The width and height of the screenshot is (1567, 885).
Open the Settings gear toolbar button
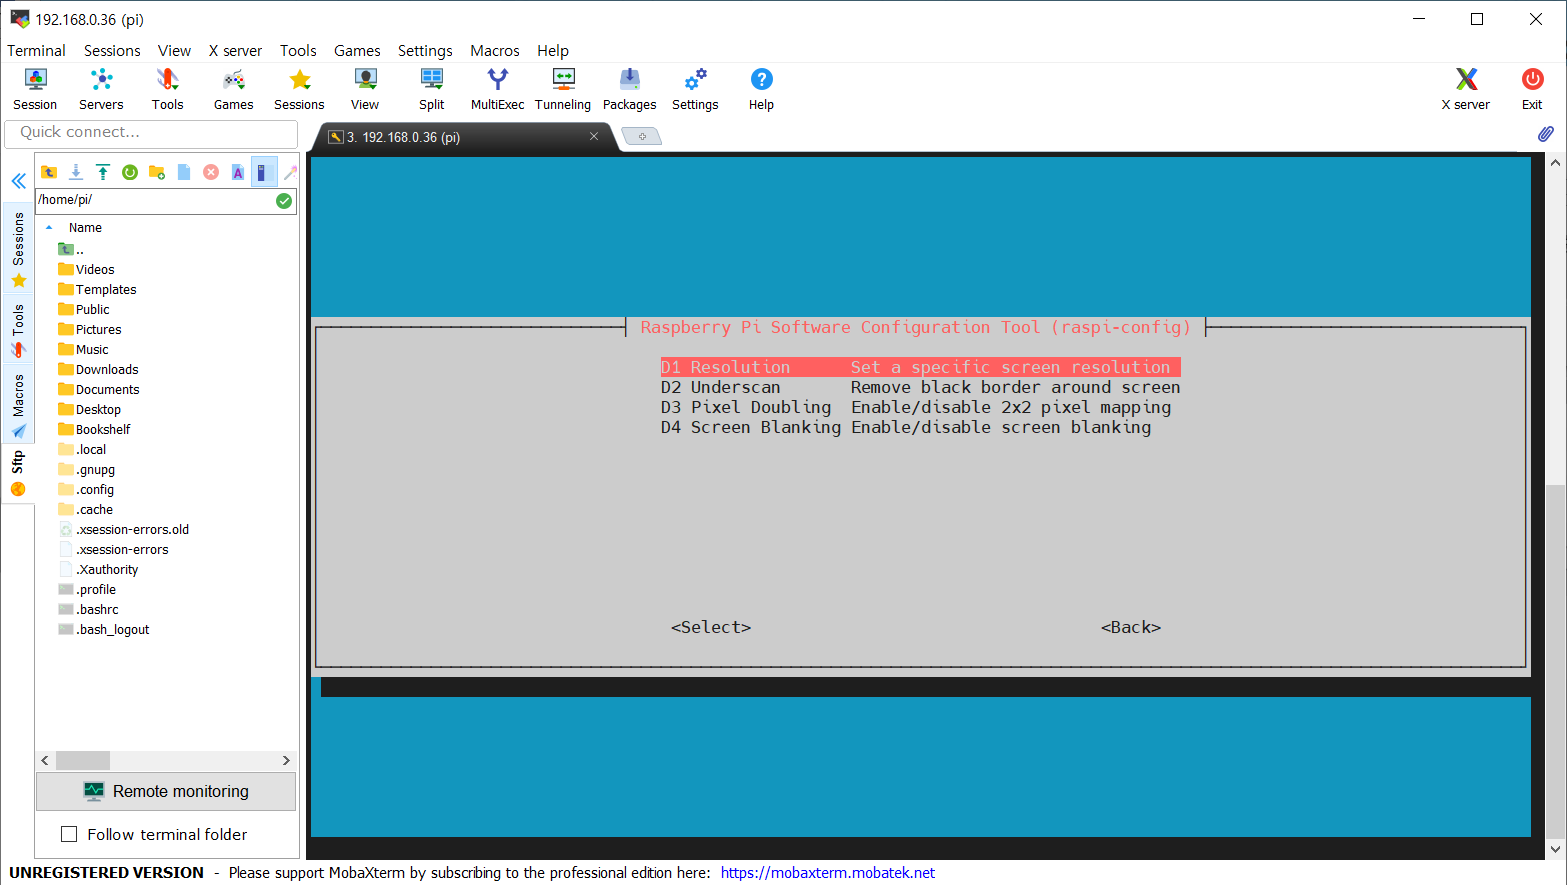coord(695,89)
